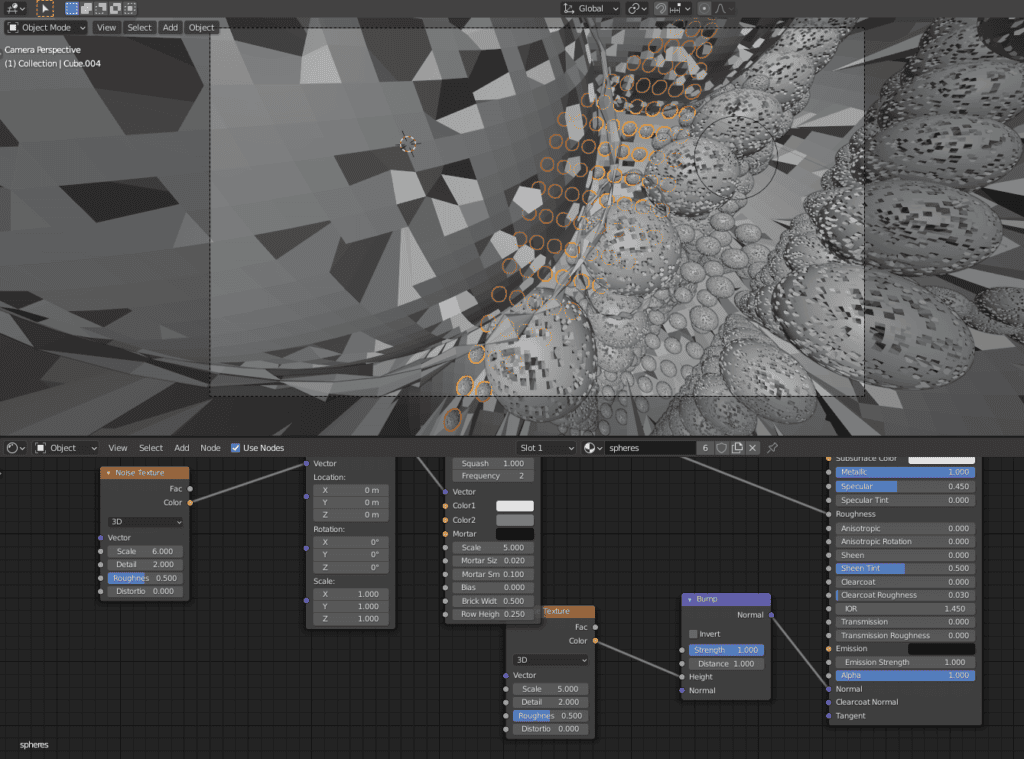Click the Color1 white swatch
Image resolution: width=1024 pixels, height=759 pixels.
(515, 506)
